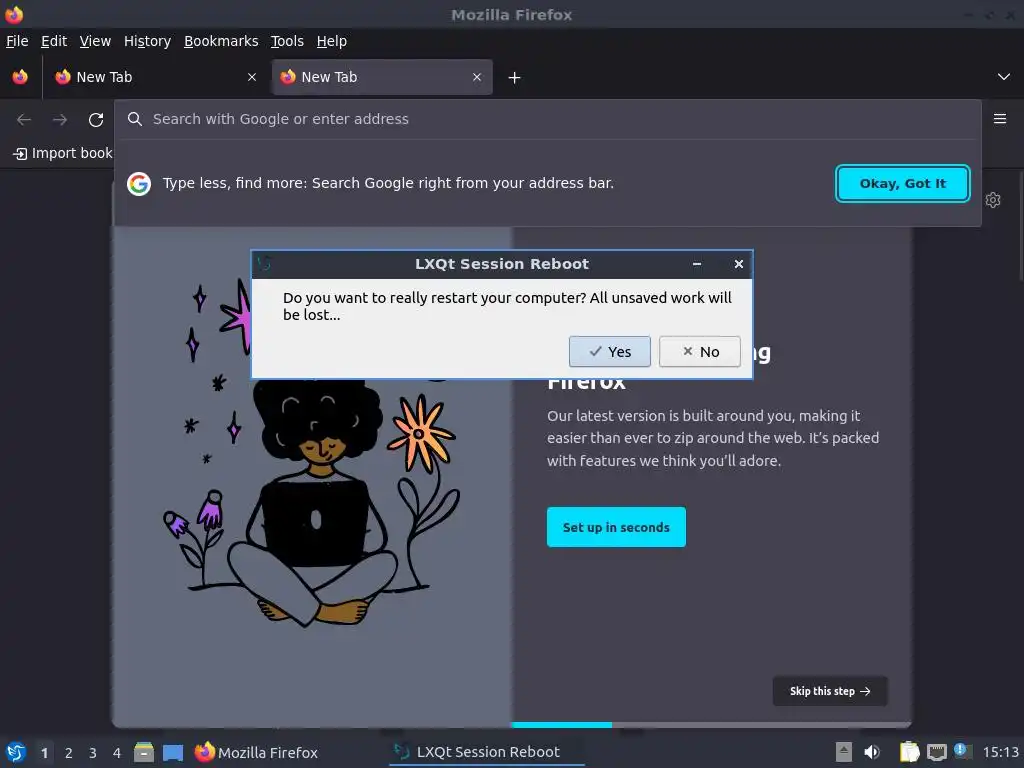
Task: Click Skip this step link
Action: click(829, 691)
